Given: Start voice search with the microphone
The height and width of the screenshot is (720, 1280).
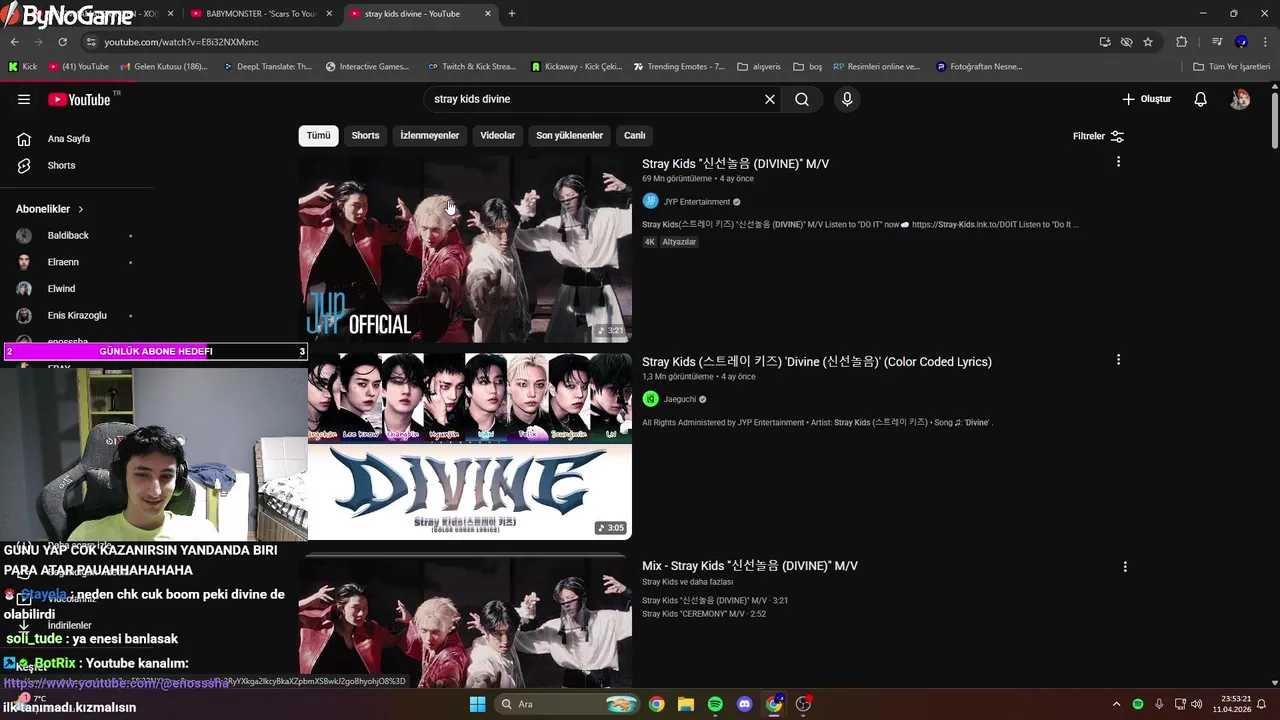Looking at the screenshot, I should (x=847, y=99).
